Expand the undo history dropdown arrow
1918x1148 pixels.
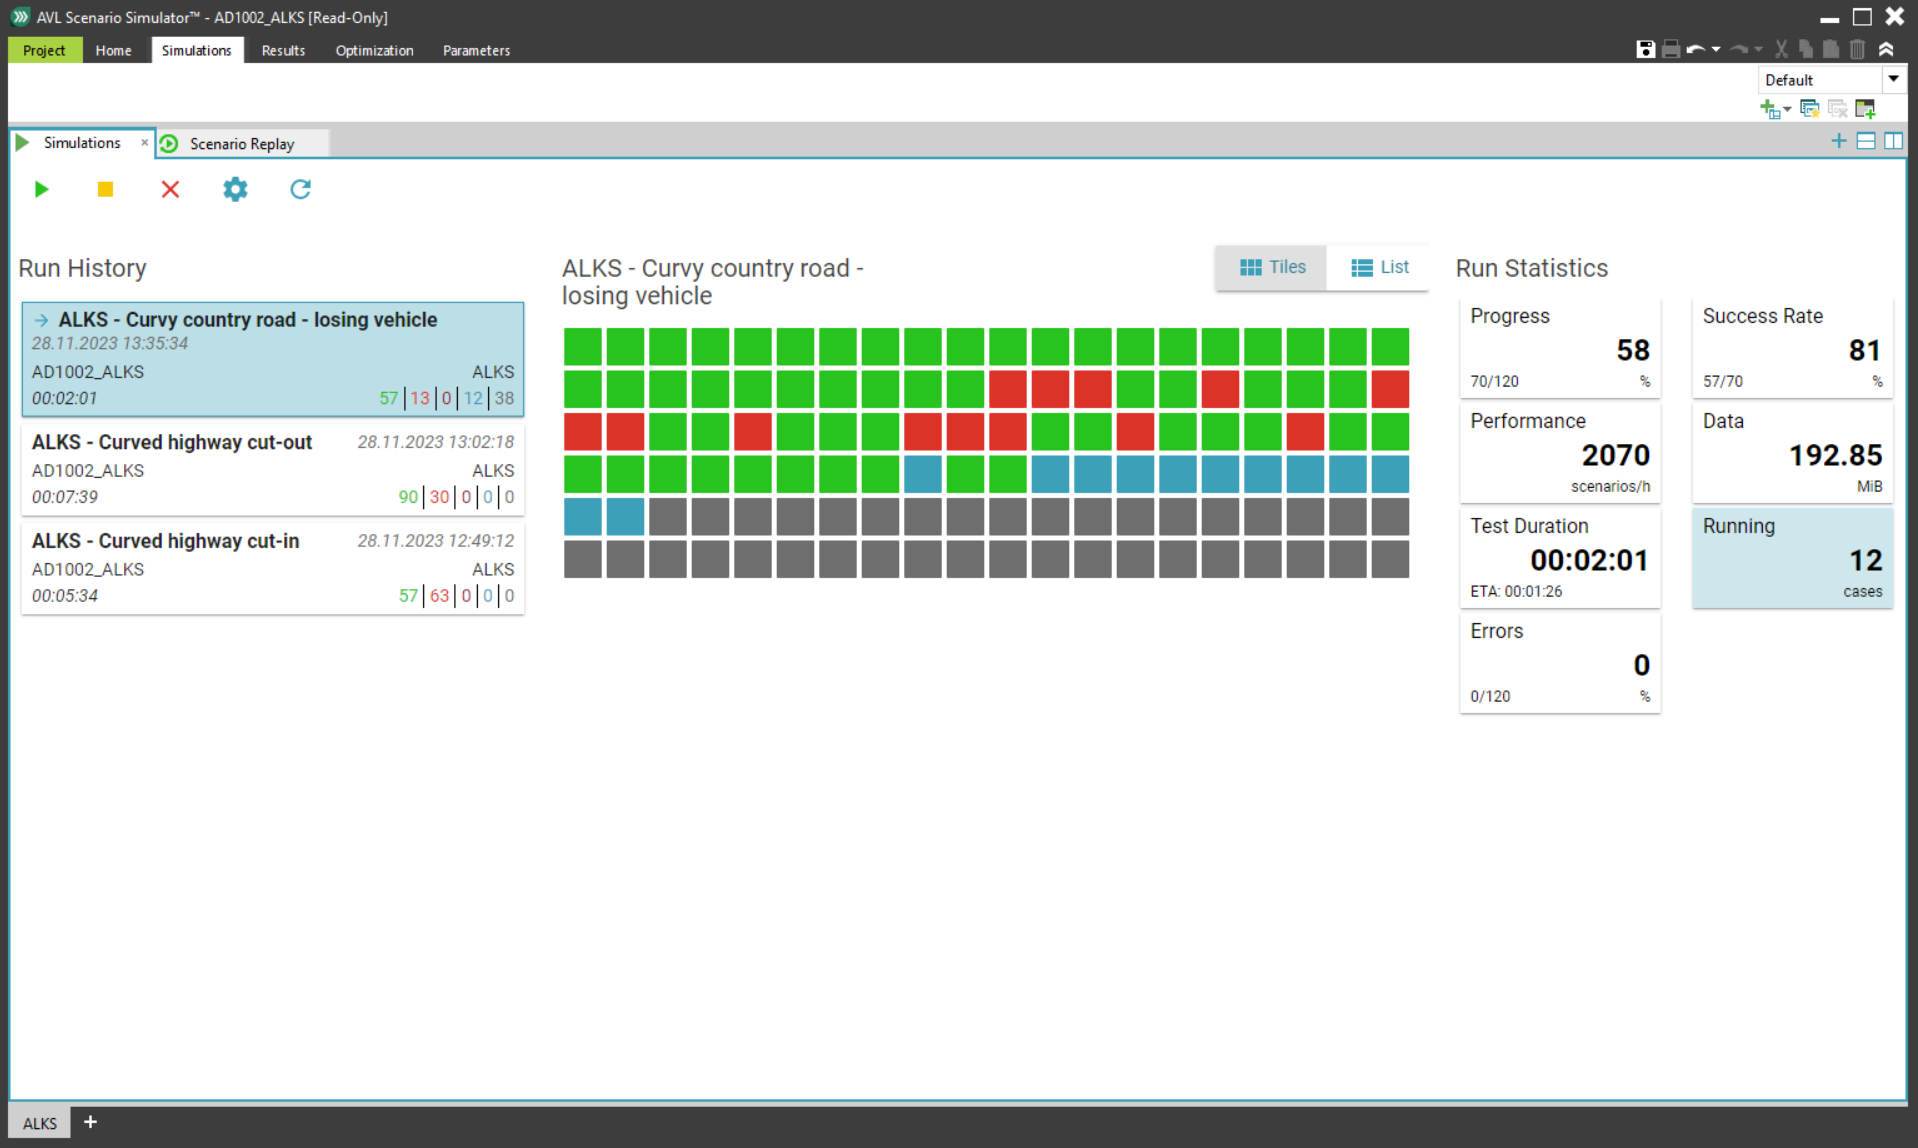click(1716, 49)
